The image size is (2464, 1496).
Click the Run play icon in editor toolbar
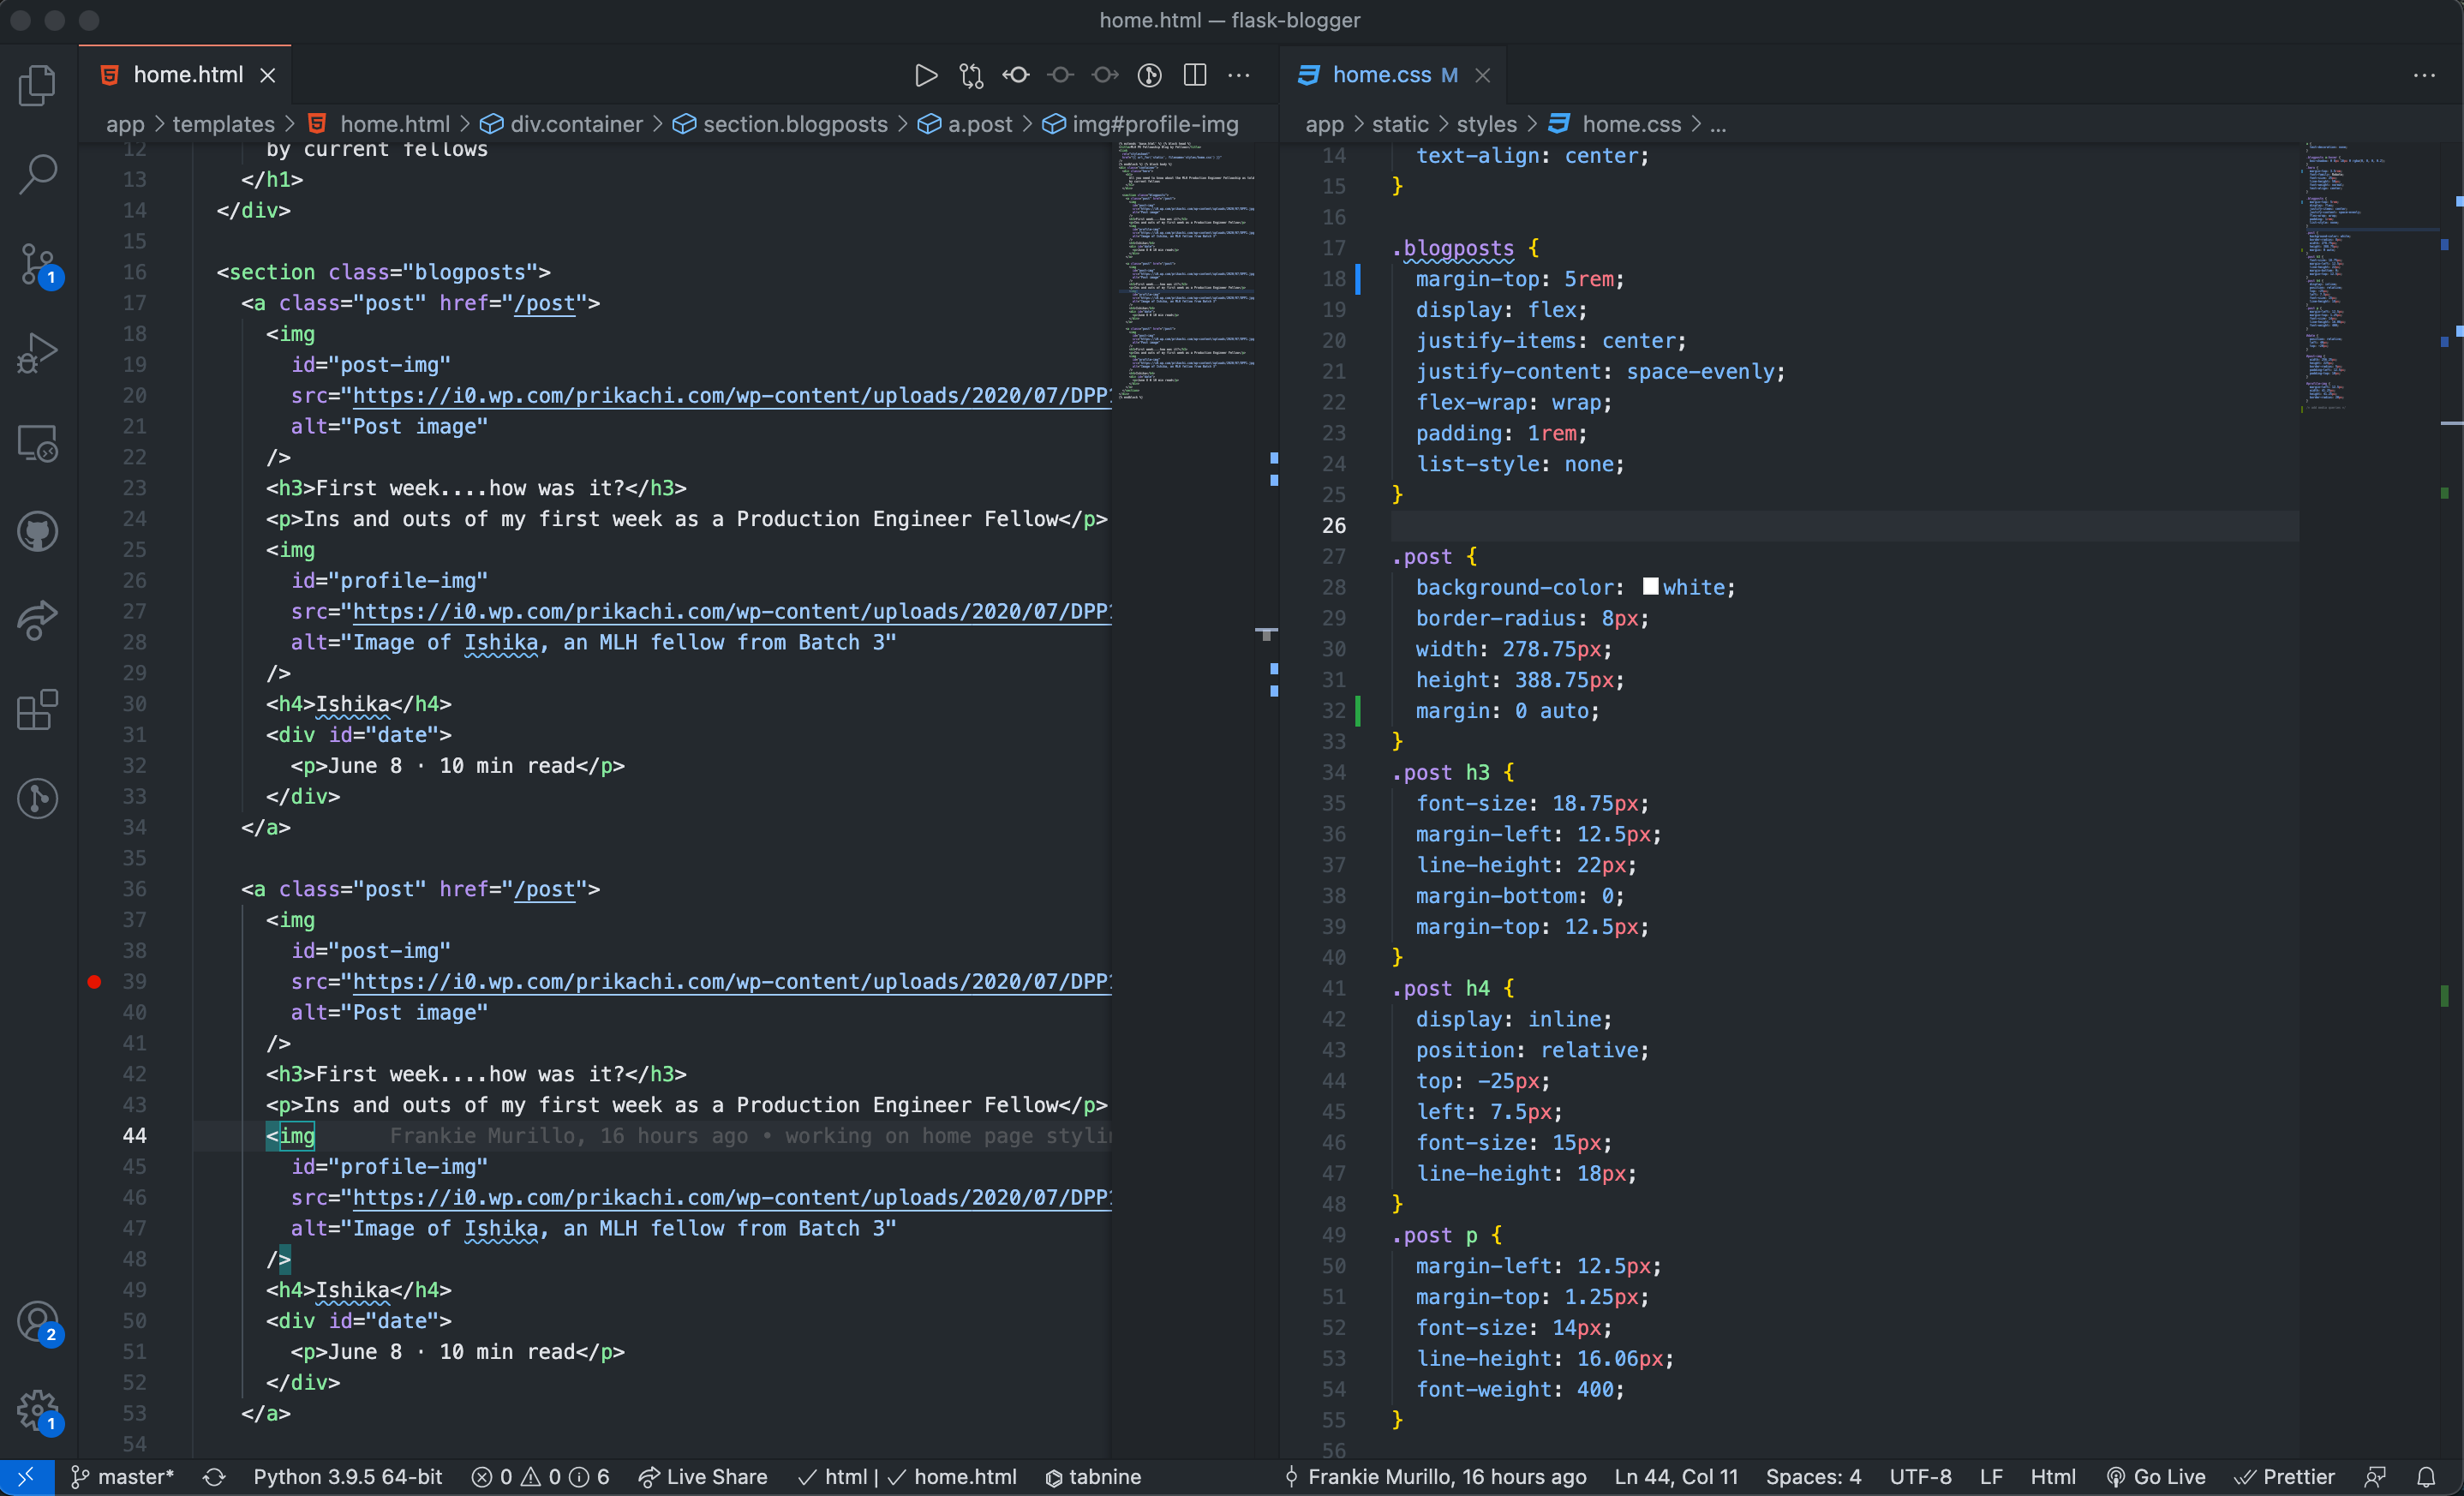925,75
